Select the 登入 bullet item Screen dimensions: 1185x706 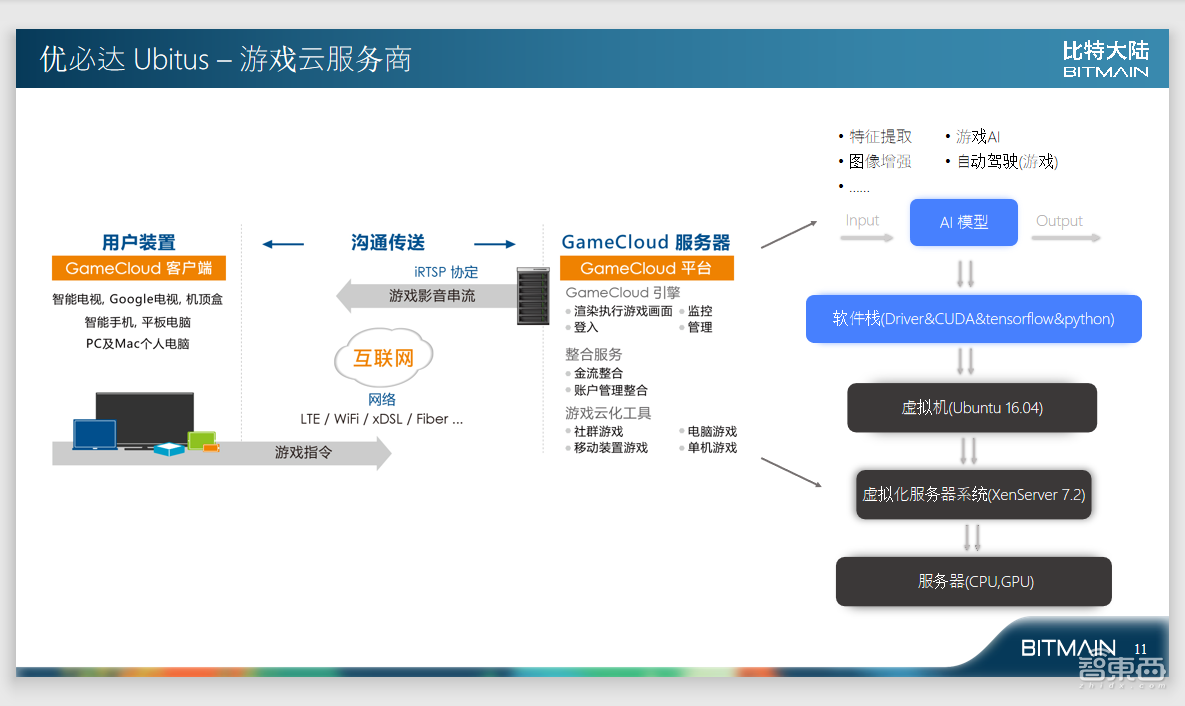pos(585,326)
